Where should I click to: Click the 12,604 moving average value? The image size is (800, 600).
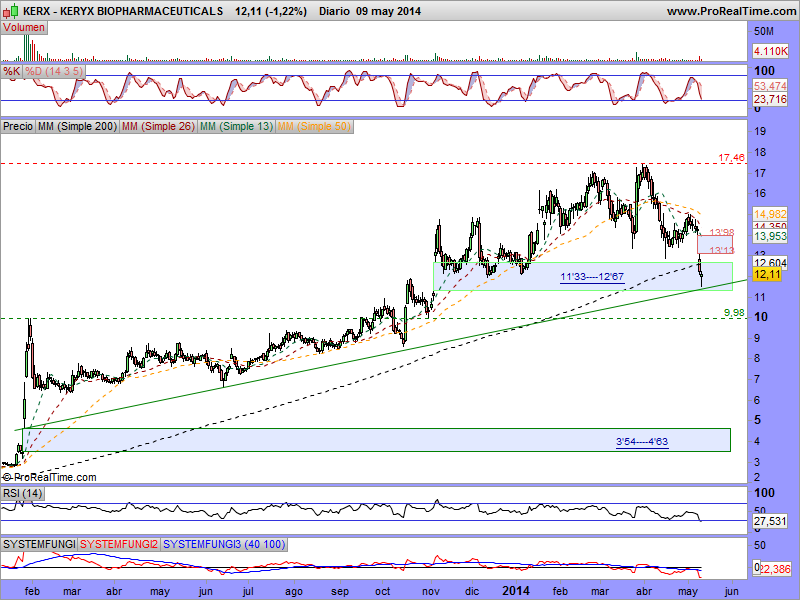[x=770, y=263]
